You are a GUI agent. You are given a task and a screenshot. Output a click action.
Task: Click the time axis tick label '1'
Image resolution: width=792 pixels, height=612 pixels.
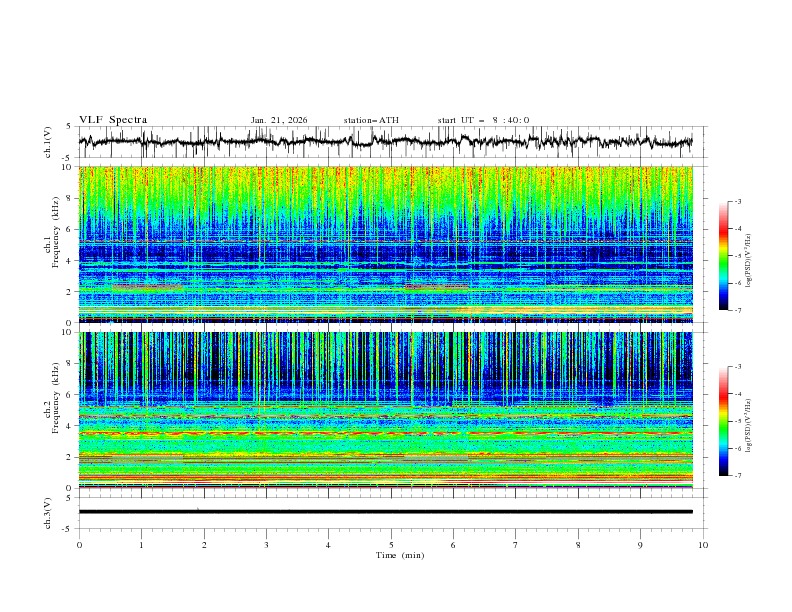(x=141, y=545)
